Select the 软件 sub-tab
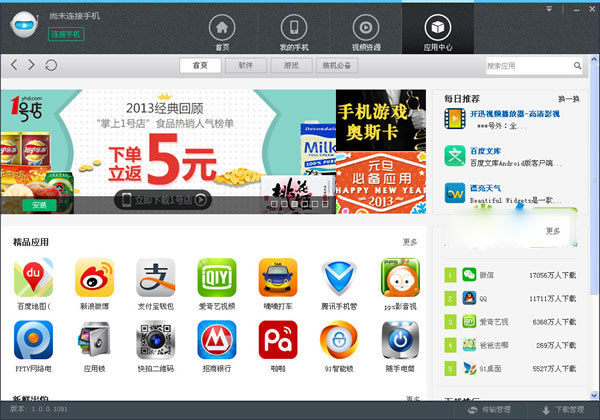600x420 pixels. (x=246, y=65)
